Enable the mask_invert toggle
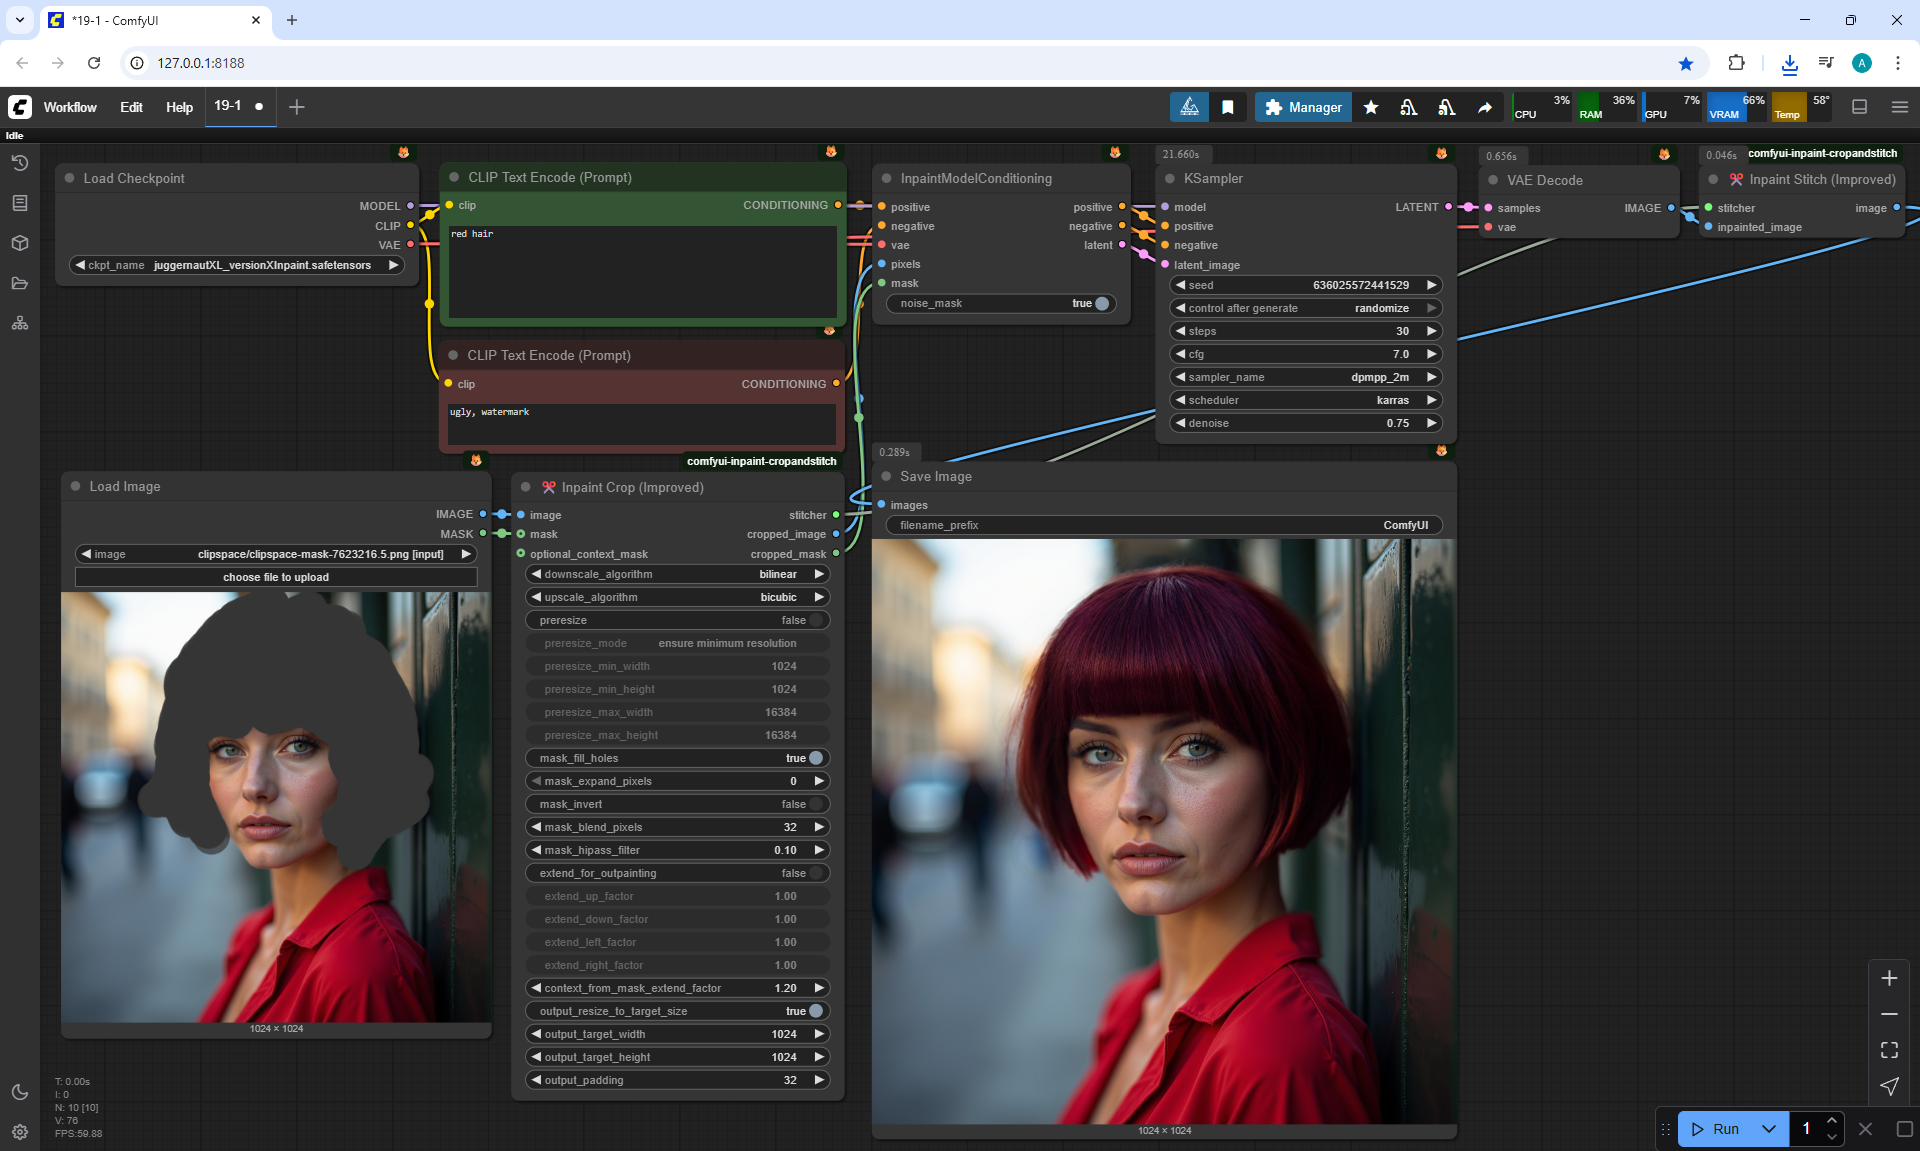This screenshot has width=1920, height=1151. point(815,804)
